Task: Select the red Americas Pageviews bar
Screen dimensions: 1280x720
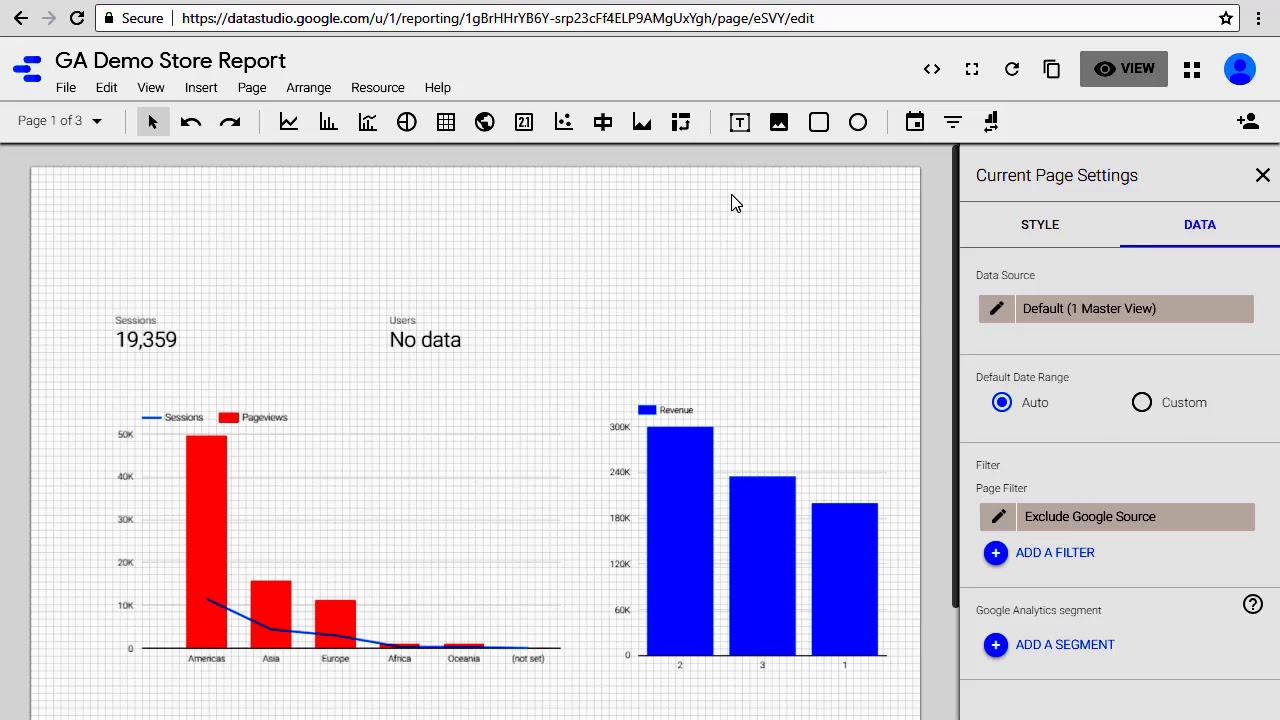Action: 206,542
